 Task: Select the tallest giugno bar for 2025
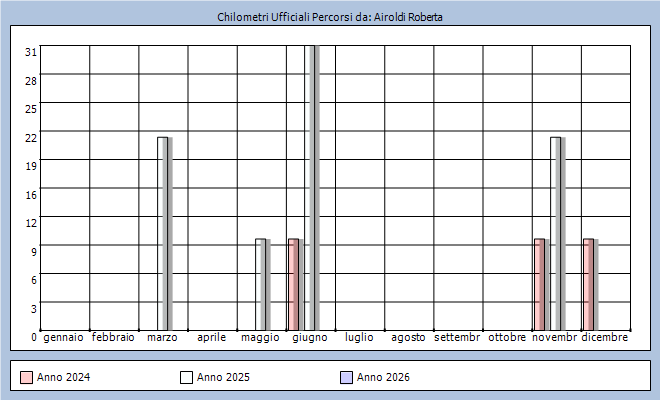[311, 187]
